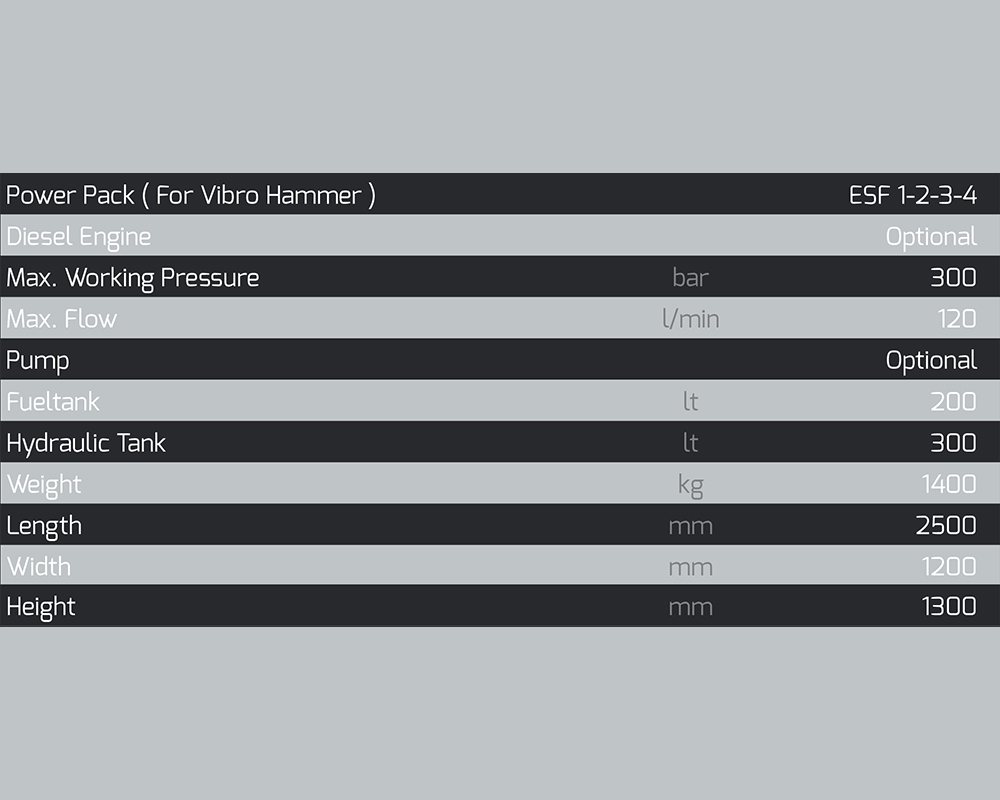Click the "Hydraulic Tank" row label
The width and height of the screenshot is (1000, 800).
click(86, 443)
